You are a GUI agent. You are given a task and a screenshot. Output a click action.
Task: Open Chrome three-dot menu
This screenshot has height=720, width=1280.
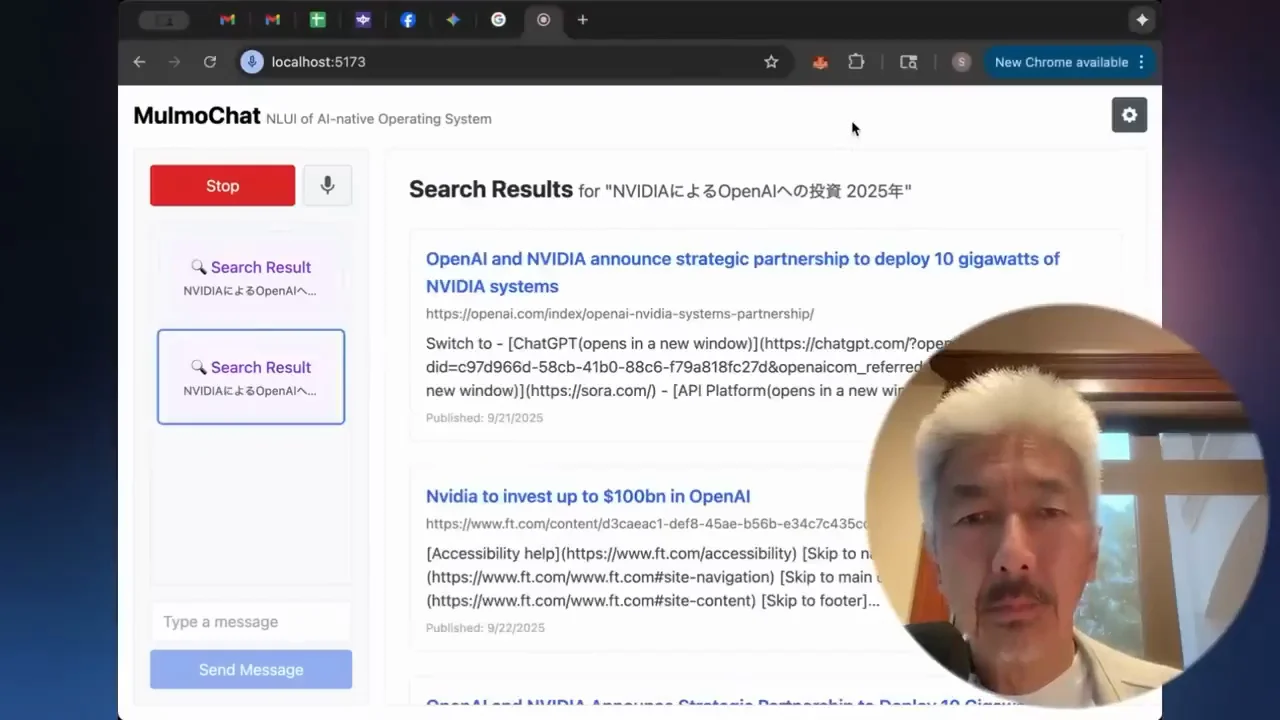click(1141, 62)
